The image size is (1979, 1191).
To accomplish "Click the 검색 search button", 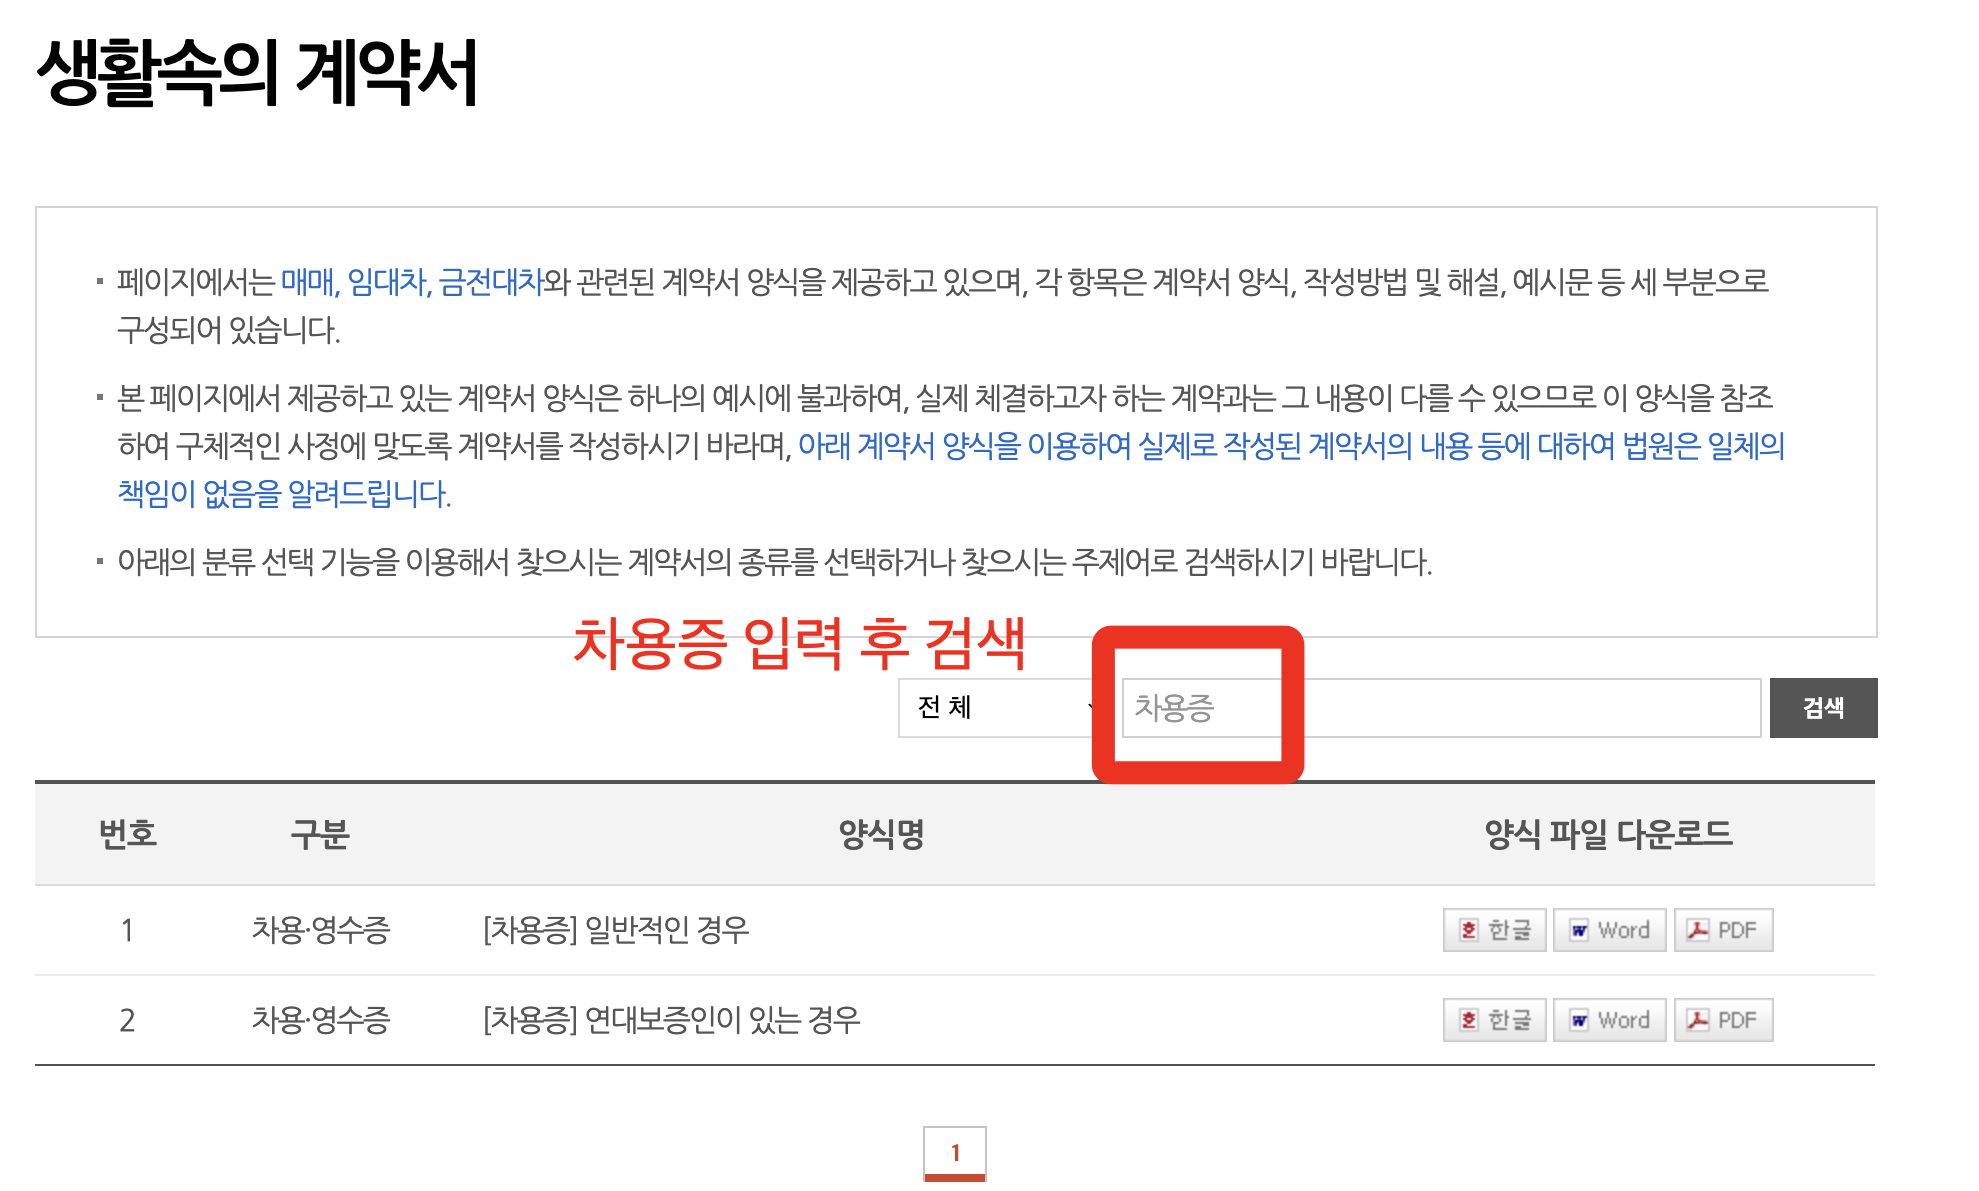I will point(1824,707).
